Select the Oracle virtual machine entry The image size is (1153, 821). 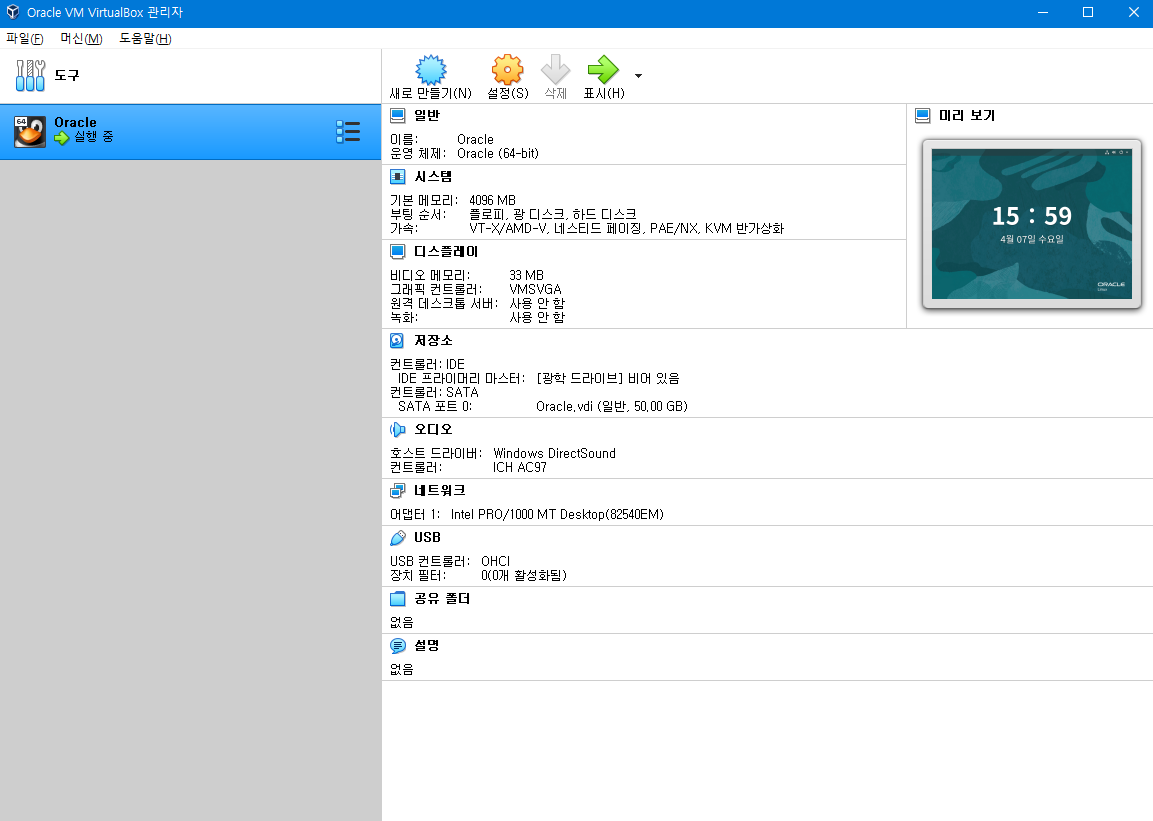[190, 132]
